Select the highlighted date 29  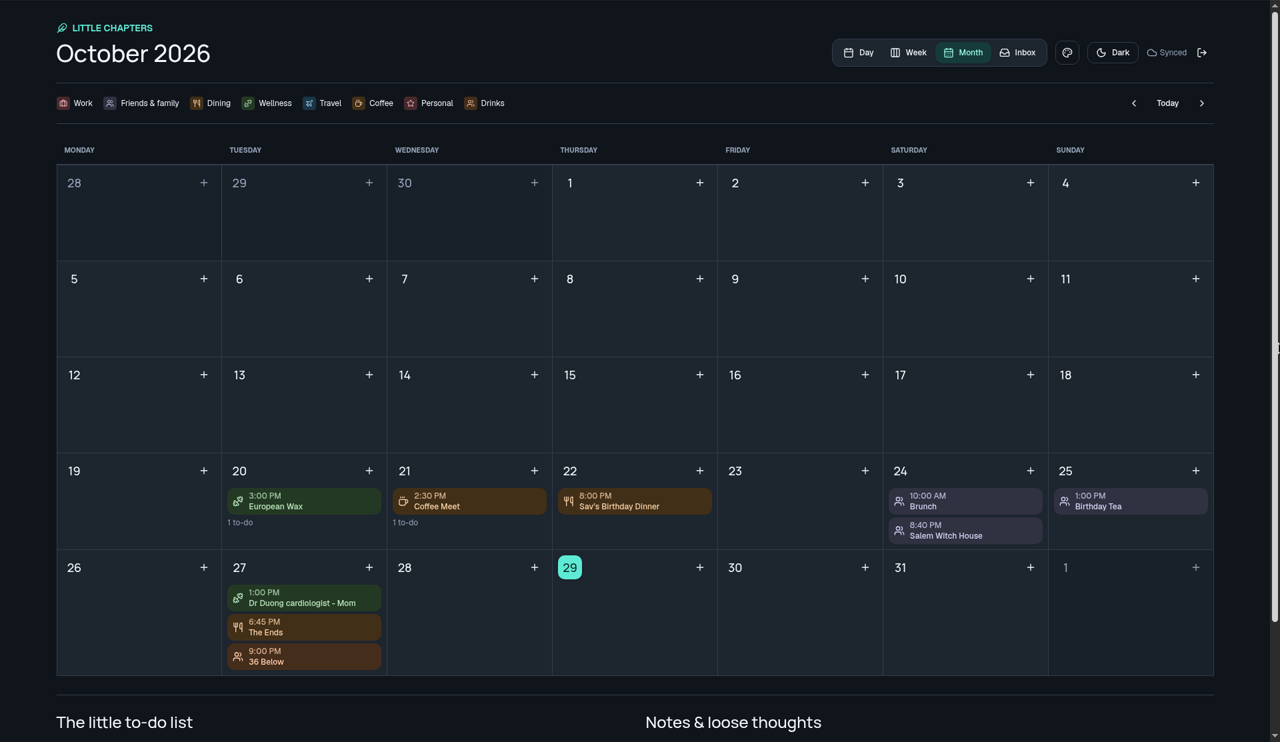click(x=570, y=568)
